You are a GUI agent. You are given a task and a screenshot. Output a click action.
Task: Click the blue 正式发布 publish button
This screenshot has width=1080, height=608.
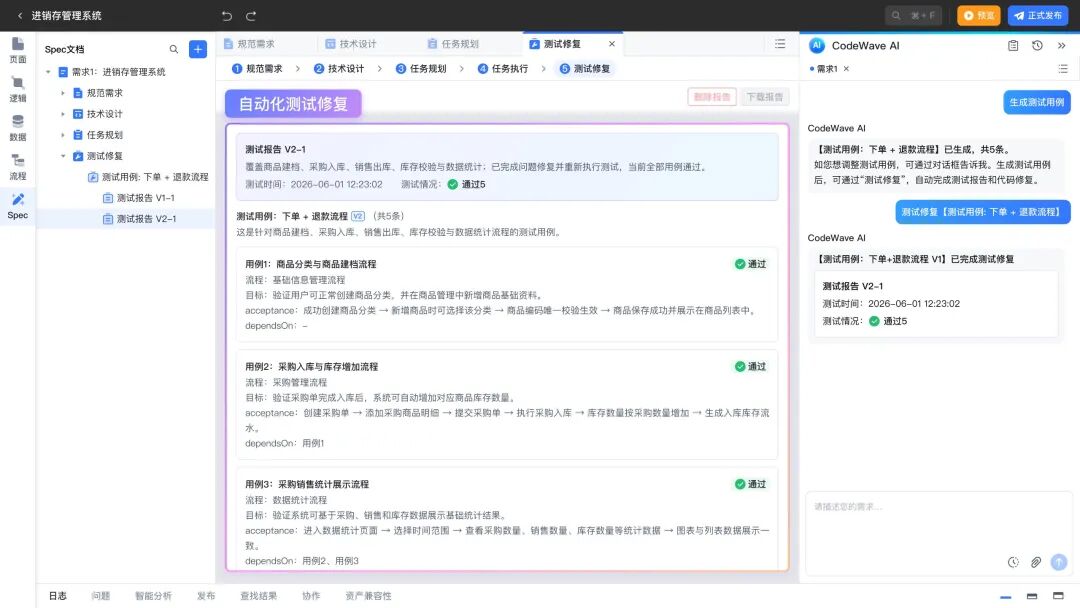(1037, 15)
